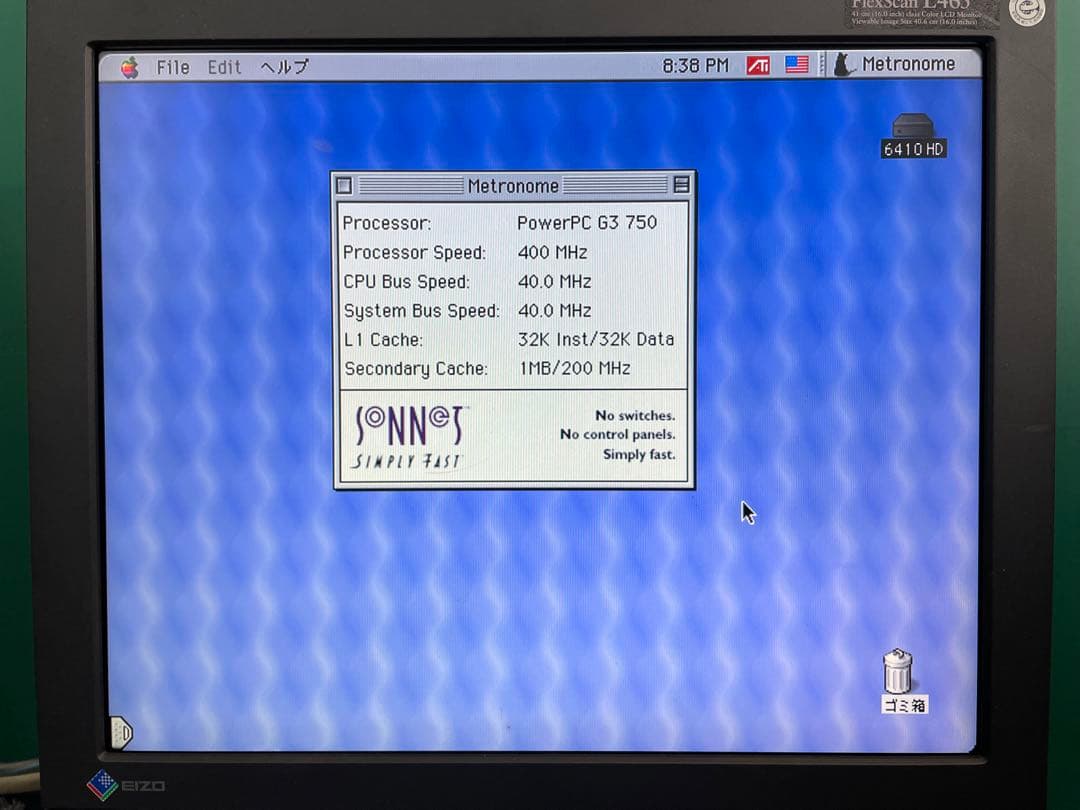Click the Metronome window title bar
This screenshot has height=810, width=1080.
(x=512, y=186)
